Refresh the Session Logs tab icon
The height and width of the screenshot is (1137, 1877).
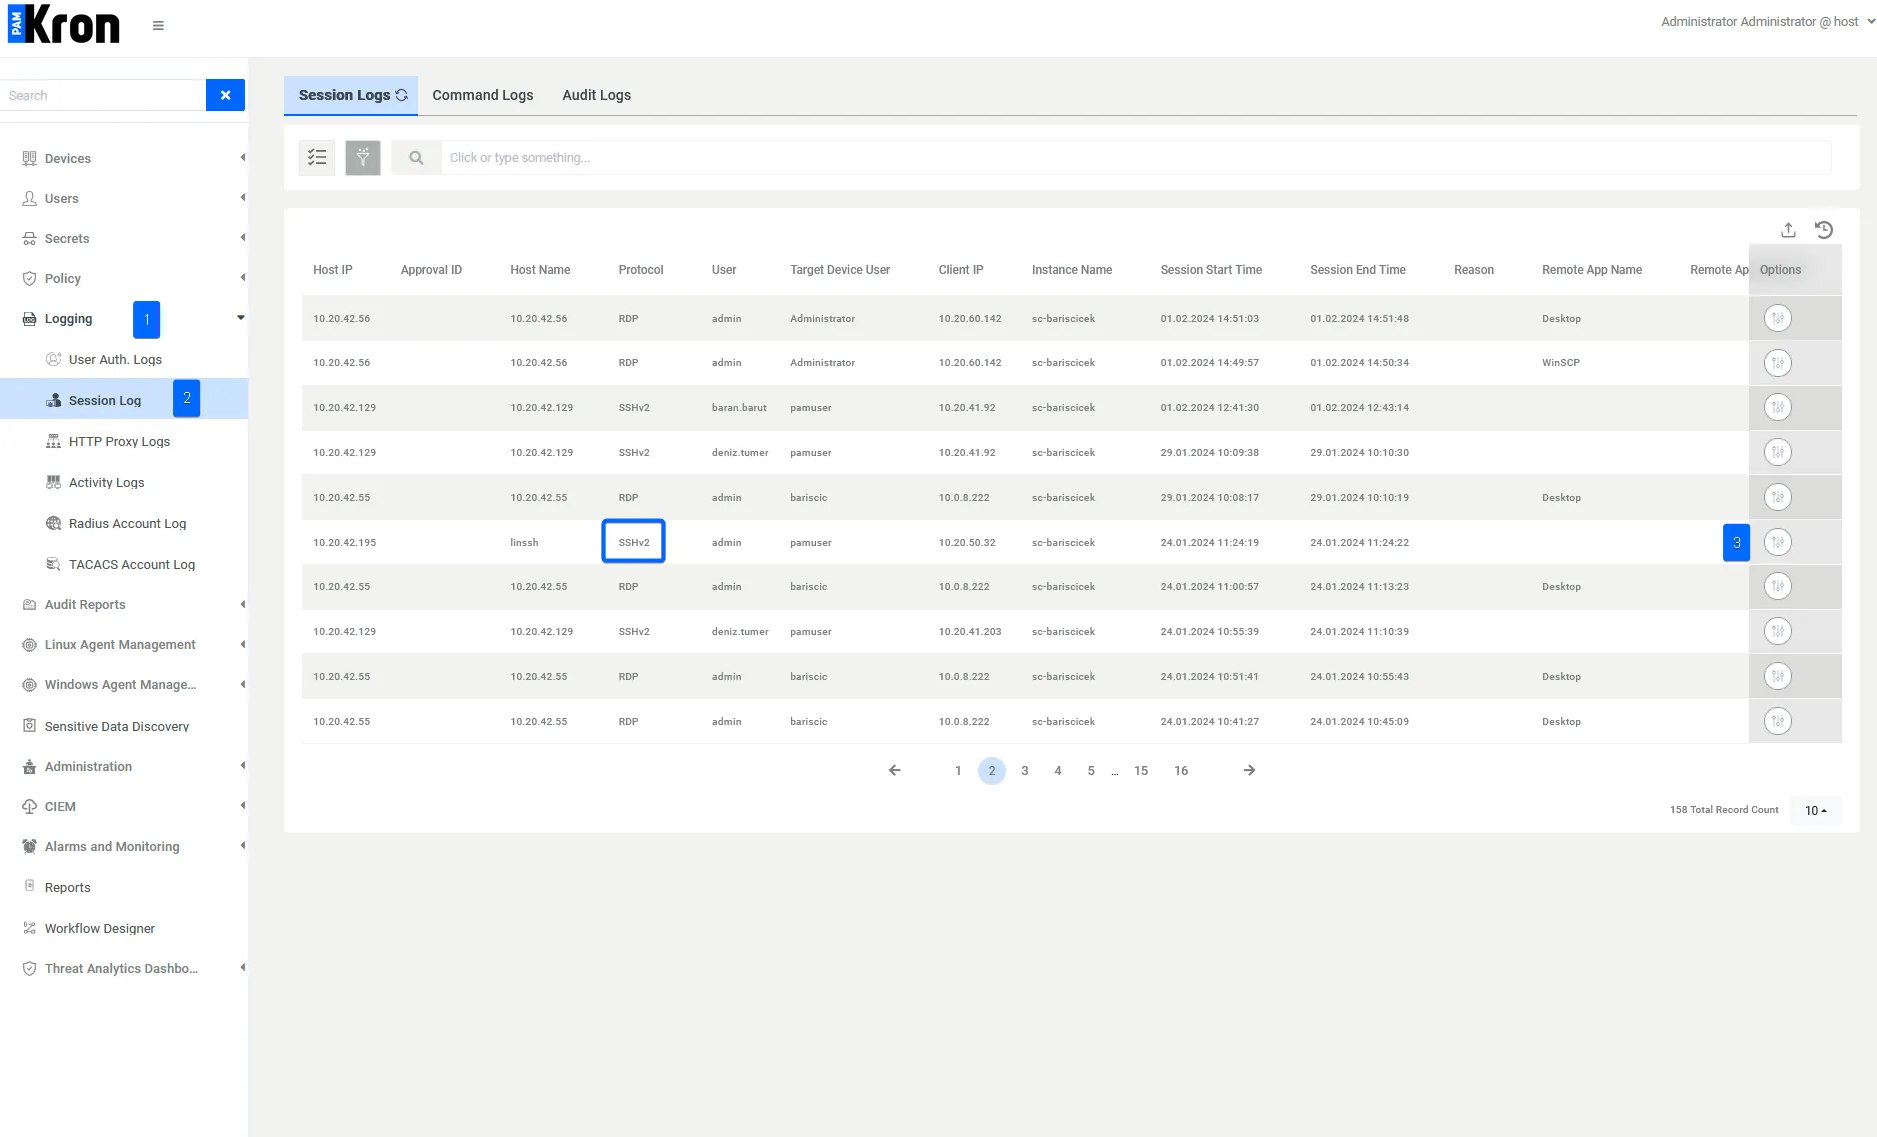pyautogui.click(x=401, y=95)
